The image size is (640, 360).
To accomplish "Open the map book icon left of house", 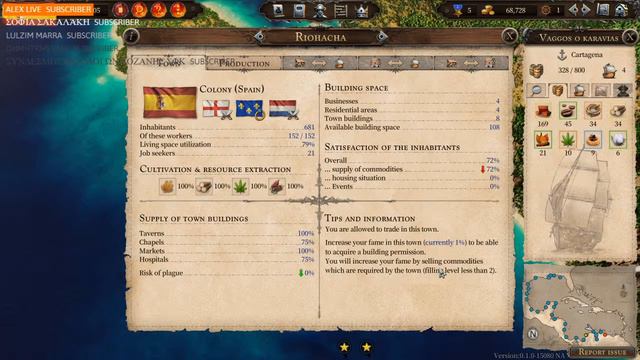I will (x=603, y=10).
